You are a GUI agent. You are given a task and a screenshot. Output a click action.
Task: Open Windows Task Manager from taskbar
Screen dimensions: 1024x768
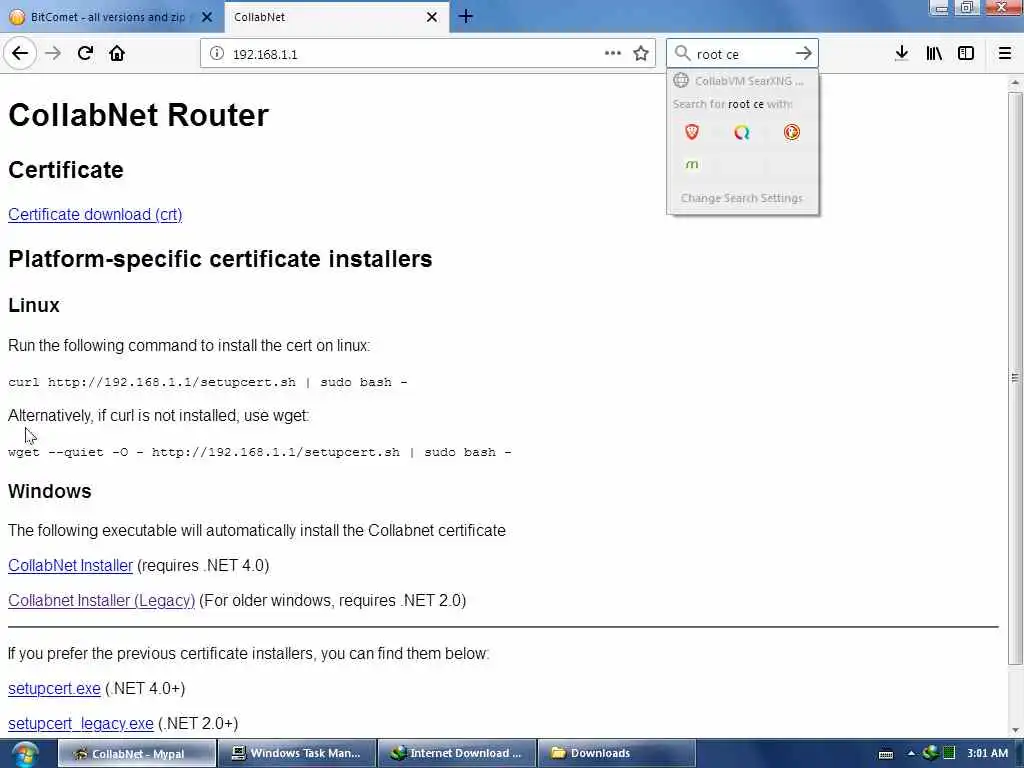[297, 754]
